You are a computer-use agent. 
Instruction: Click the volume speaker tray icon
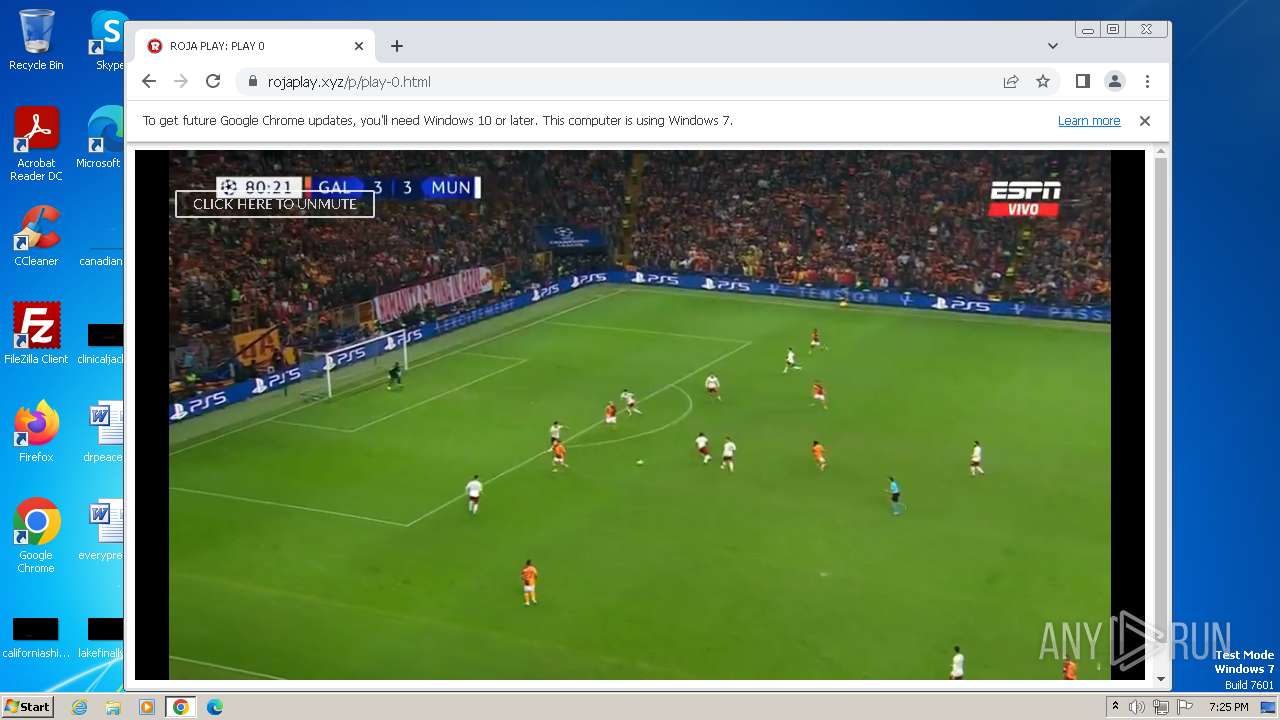click(1137, 707)
